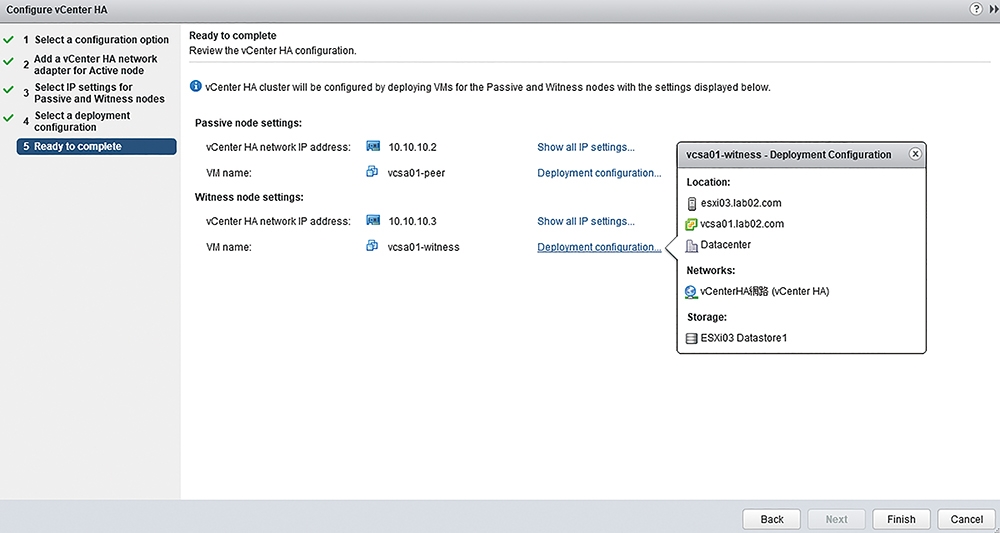Click the vCenter HA network icon
Screen dimensions: 1000x533
[x=691, y=292]
